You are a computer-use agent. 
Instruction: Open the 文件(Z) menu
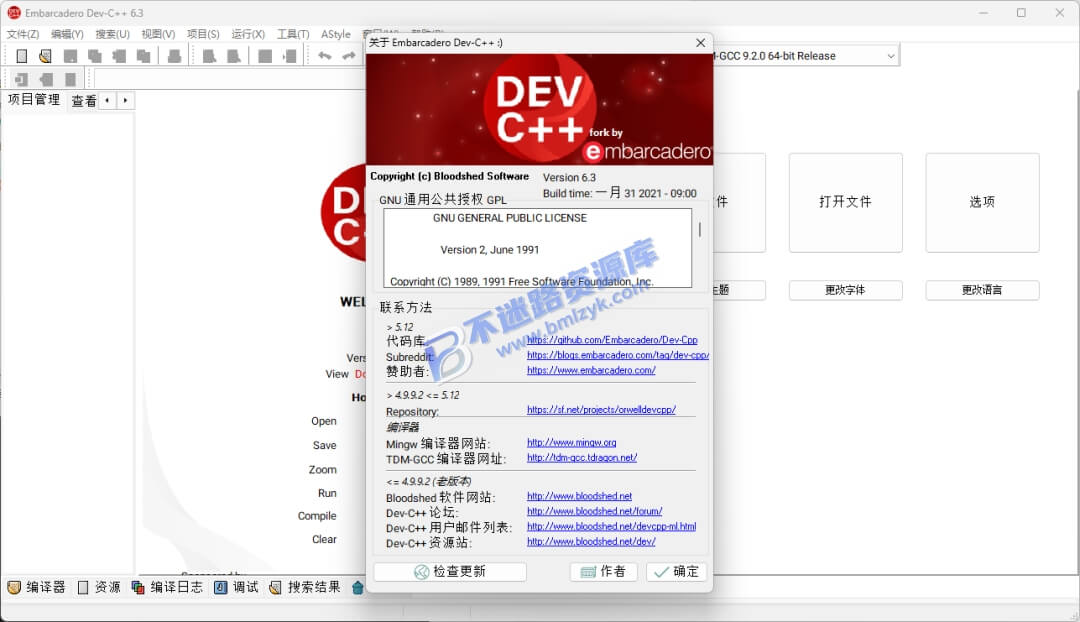[23, 34]
